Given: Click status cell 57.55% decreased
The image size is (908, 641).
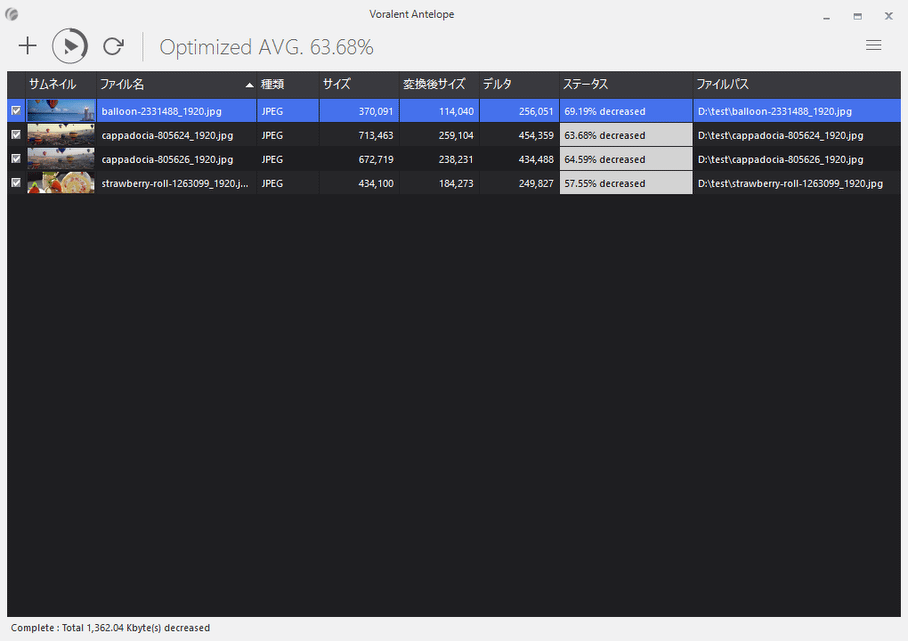Looking at the screenshot, I should (626, 183).
